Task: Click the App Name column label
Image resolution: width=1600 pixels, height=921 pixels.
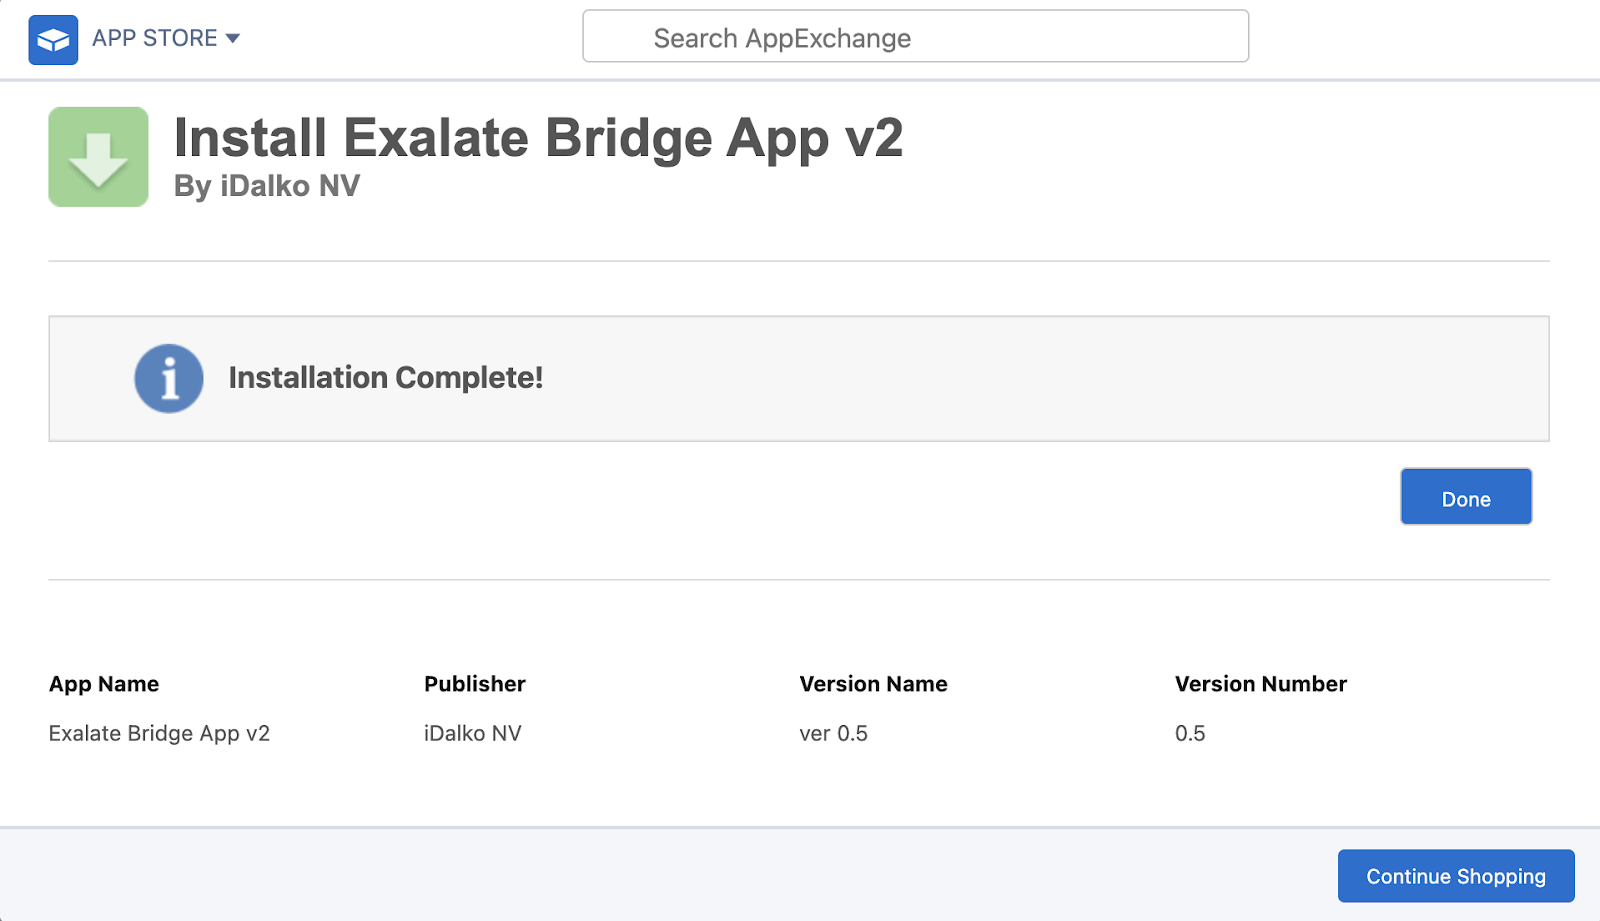Action: [x=104, y=684]
